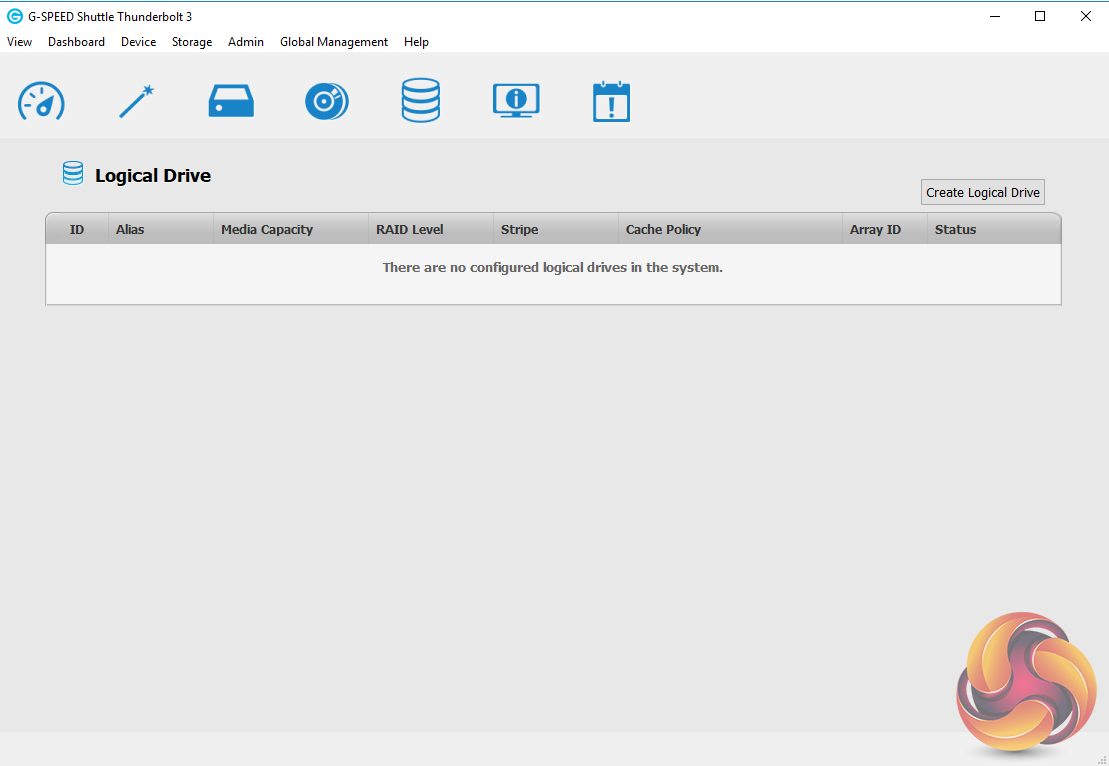Open the Global Management menu

pos(334,42)
